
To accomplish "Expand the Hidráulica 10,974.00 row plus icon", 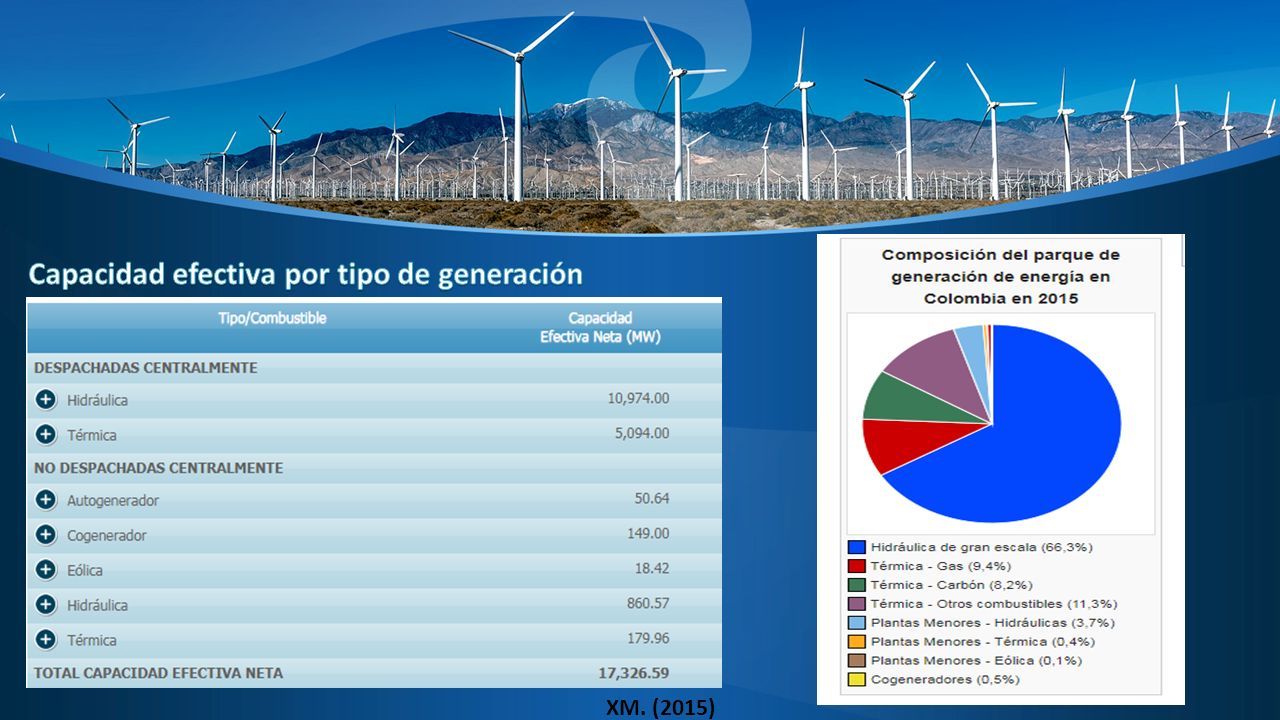I will point(45,399).
